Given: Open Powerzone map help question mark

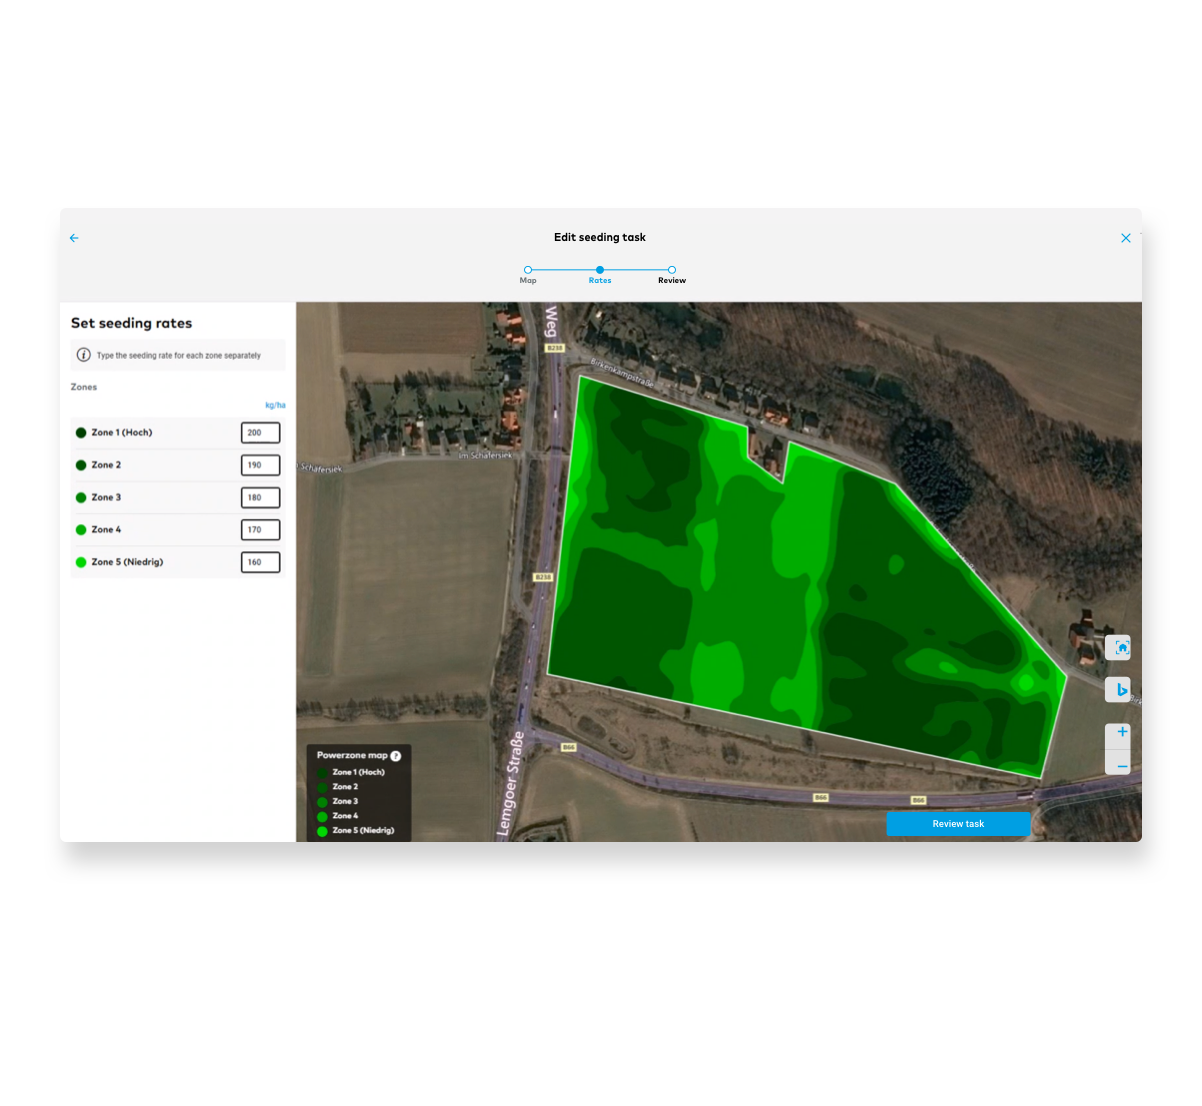Looking at the screenshot, I should click(x=396, y=756).
